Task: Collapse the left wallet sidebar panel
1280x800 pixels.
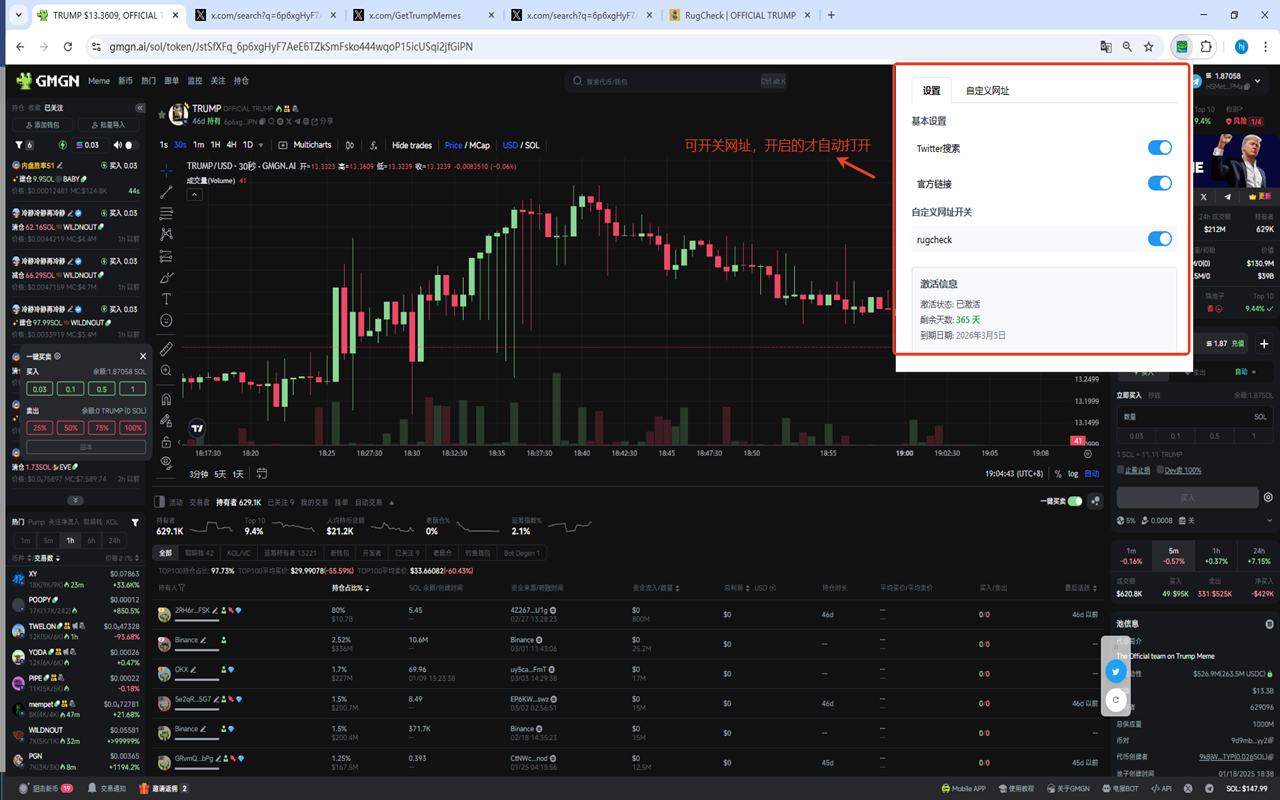Action: (x=140, y=108)
